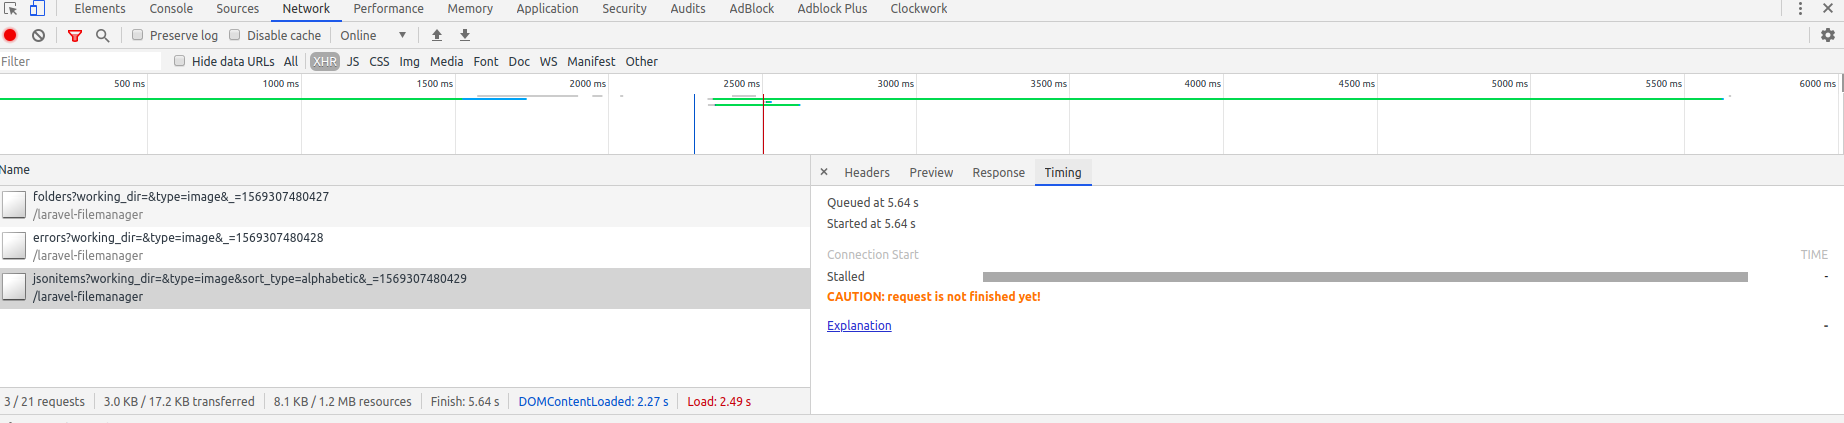Image resolution: width=1844 pixels, height=423 pixels.
Task: Open the Preview details tab
Action: [x=931, y=173]
